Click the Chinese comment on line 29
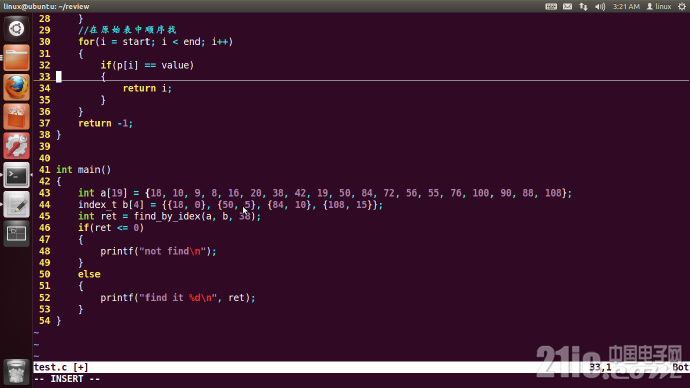The width and height of the screenshot is (690, 388). 127,30
